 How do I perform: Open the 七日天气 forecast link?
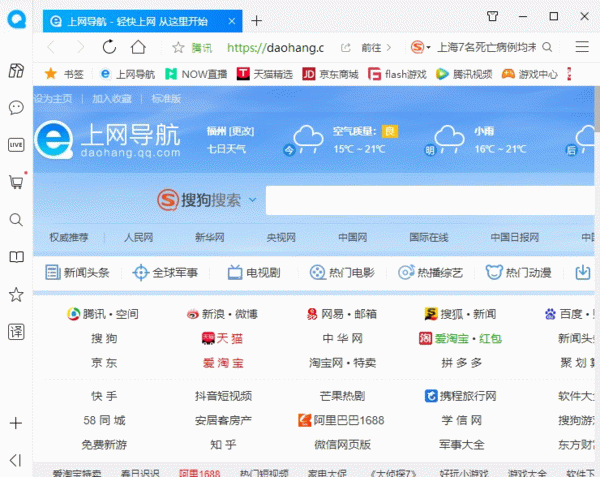tap(226, 149)
